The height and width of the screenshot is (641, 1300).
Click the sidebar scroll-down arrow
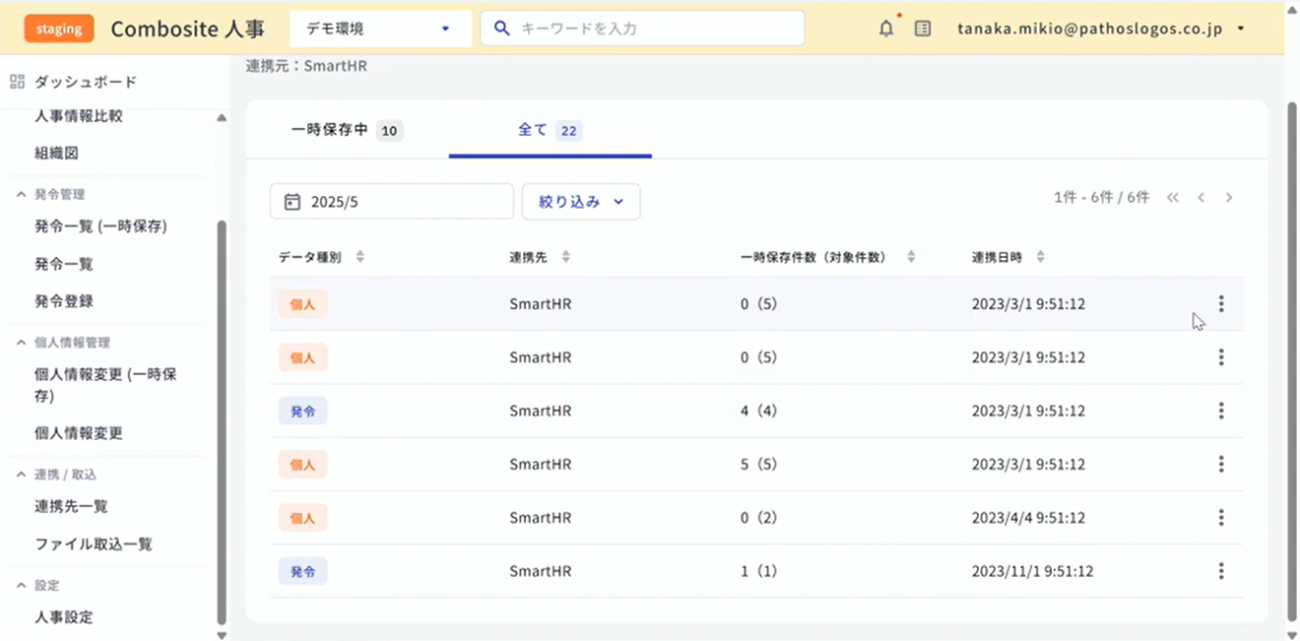pos(222,634)
